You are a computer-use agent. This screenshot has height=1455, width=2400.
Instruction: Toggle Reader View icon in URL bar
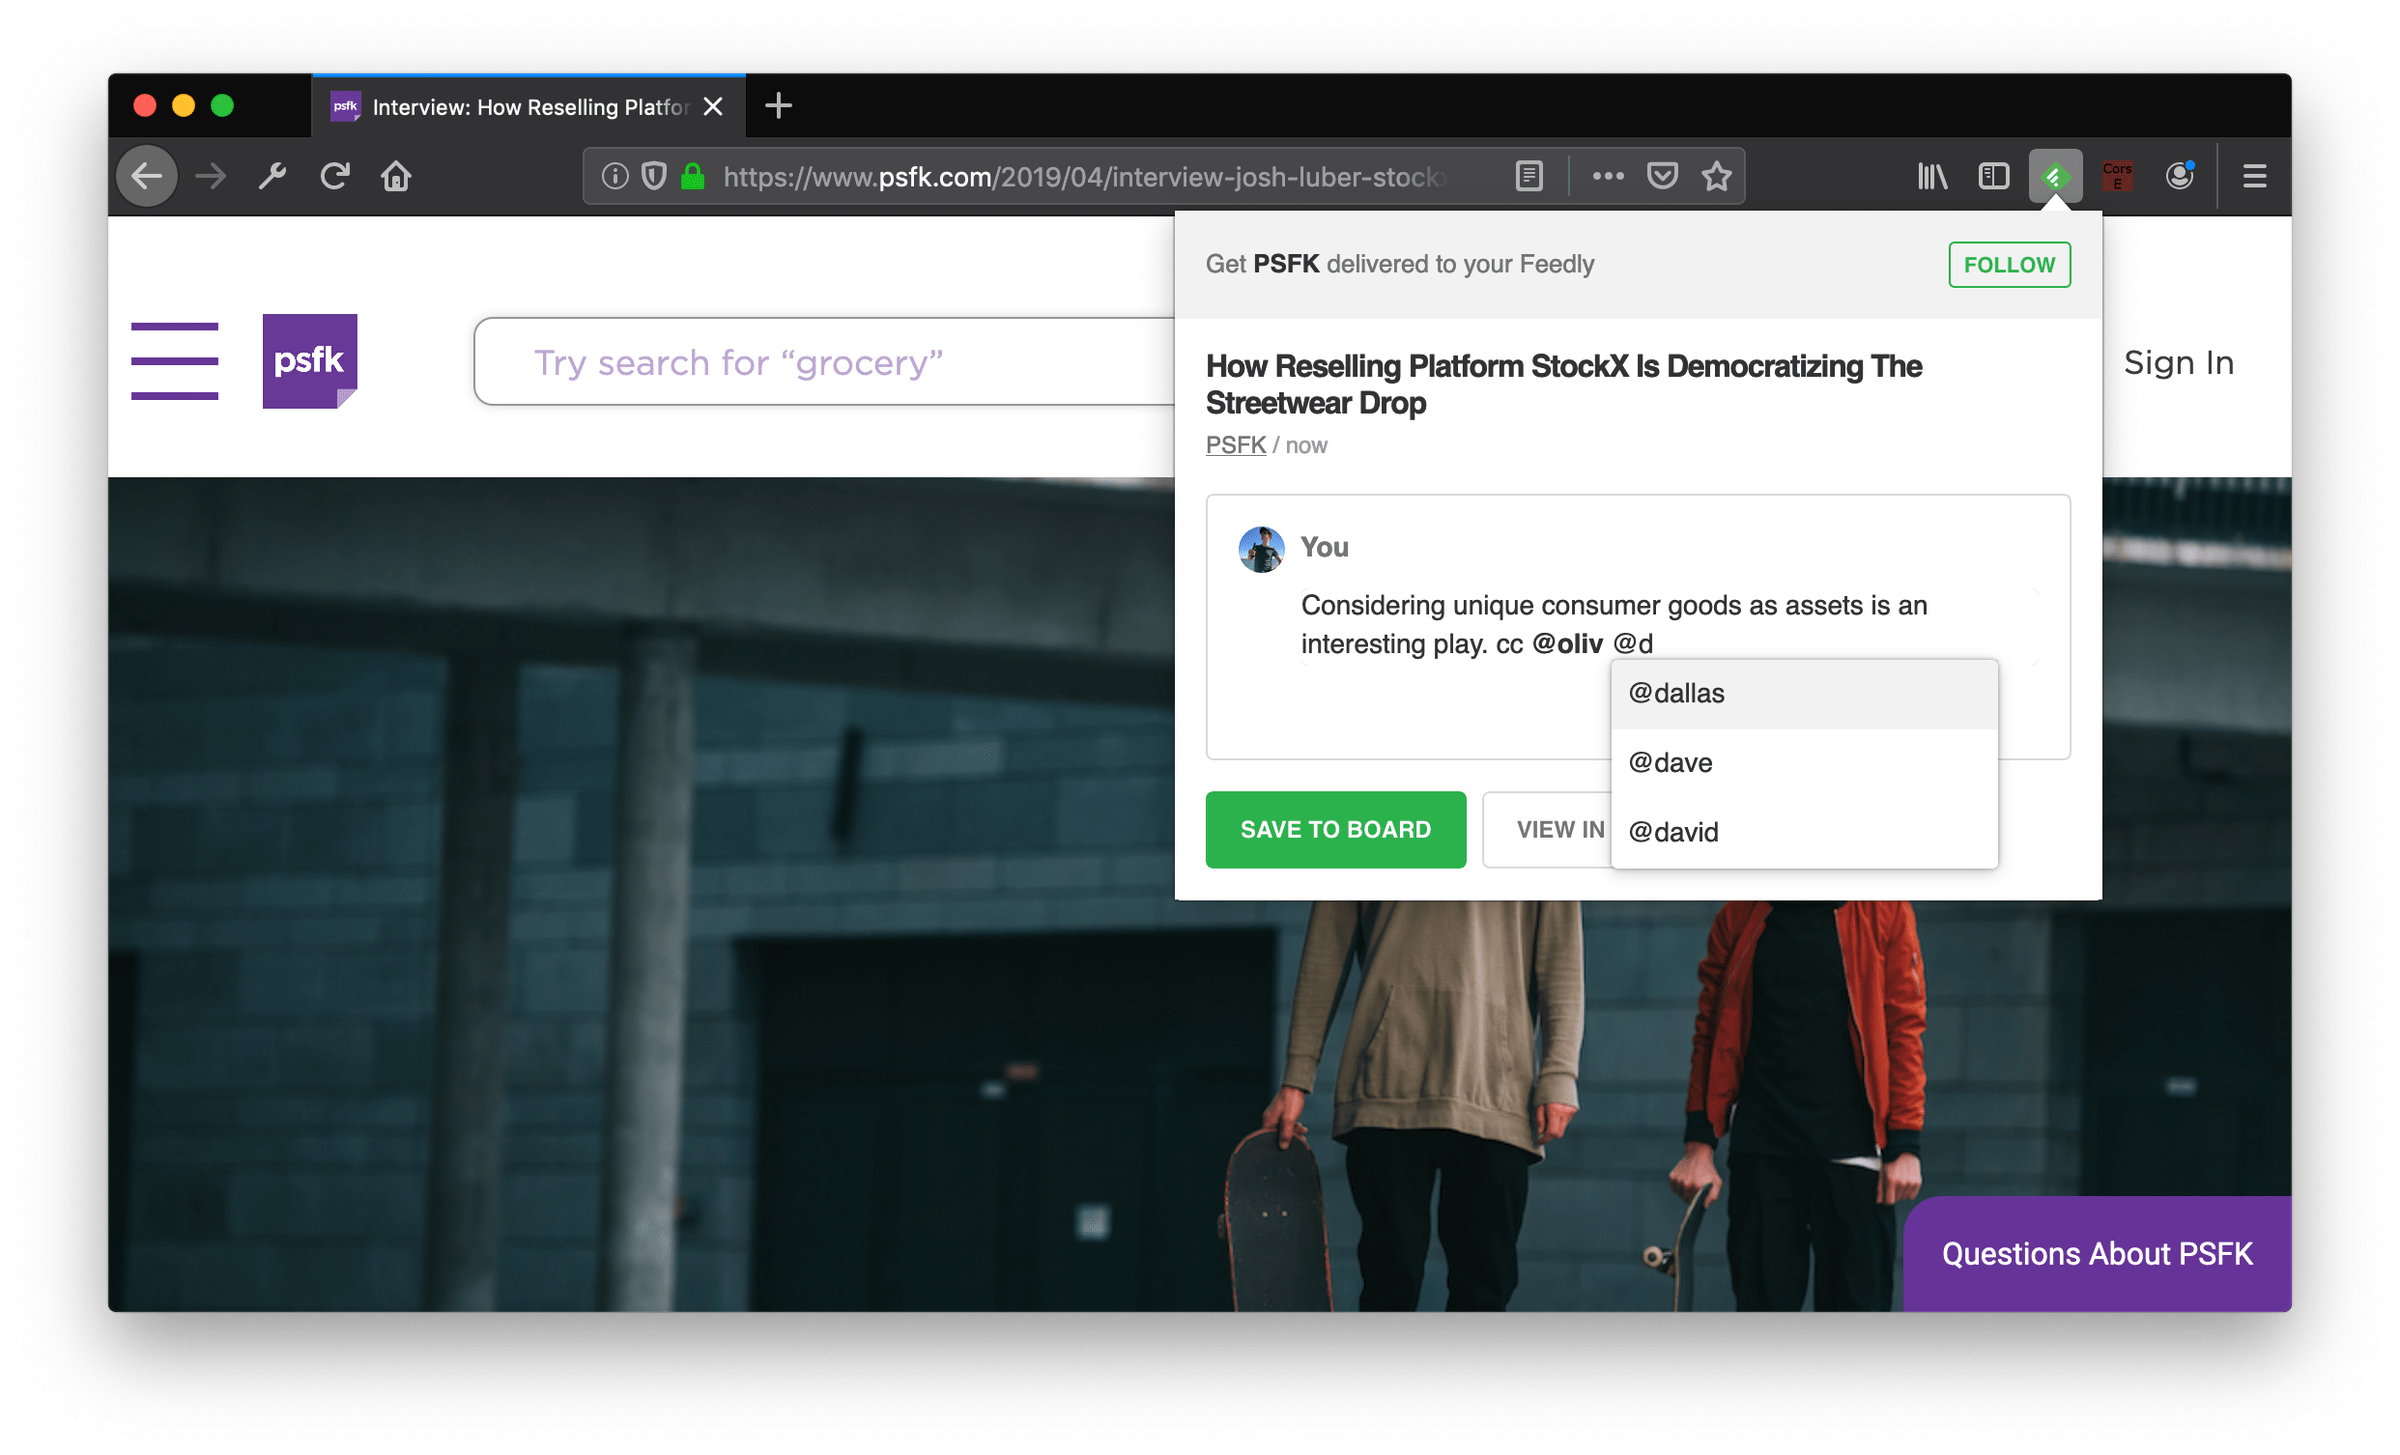(x=1528, y=177)
